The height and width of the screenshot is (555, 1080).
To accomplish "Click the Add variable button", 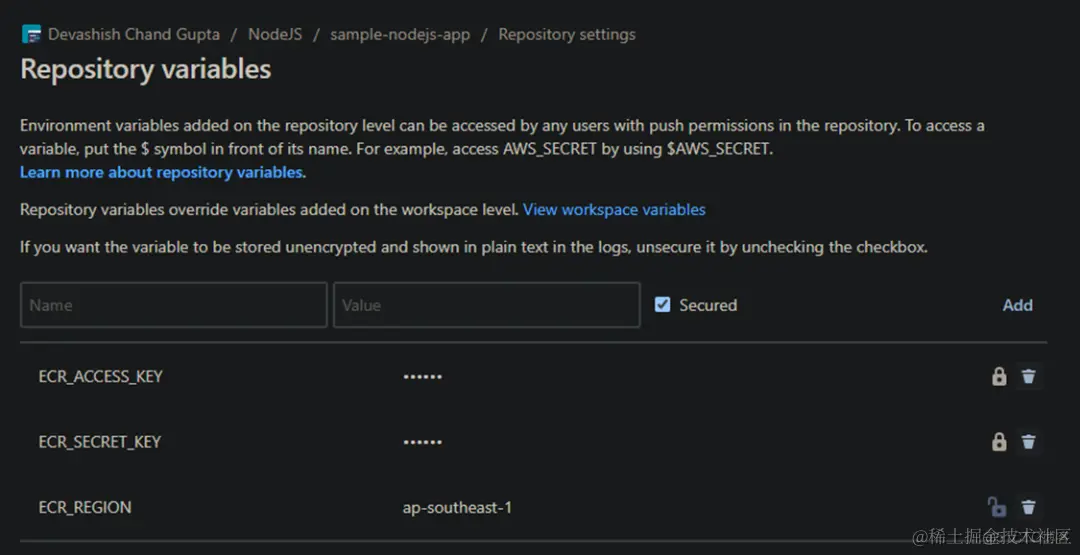I will (x=1017, y=305).
